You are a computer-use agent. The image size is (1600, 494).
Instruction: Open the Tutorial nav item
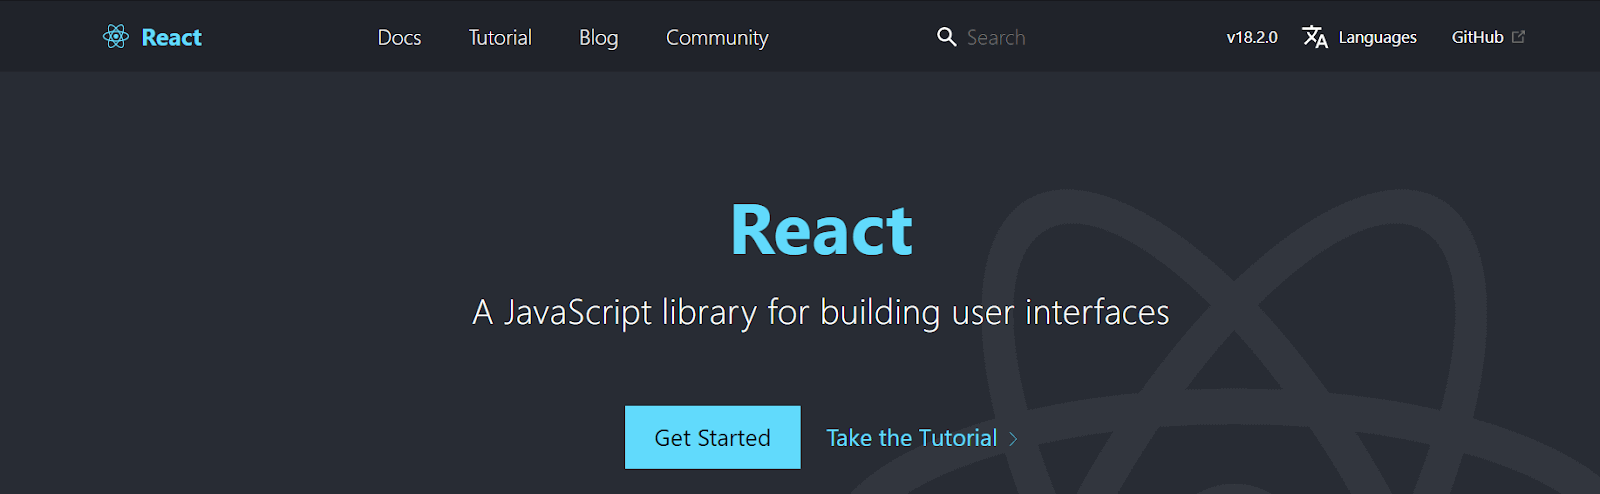pyautogui.click(x=500, y=37)
